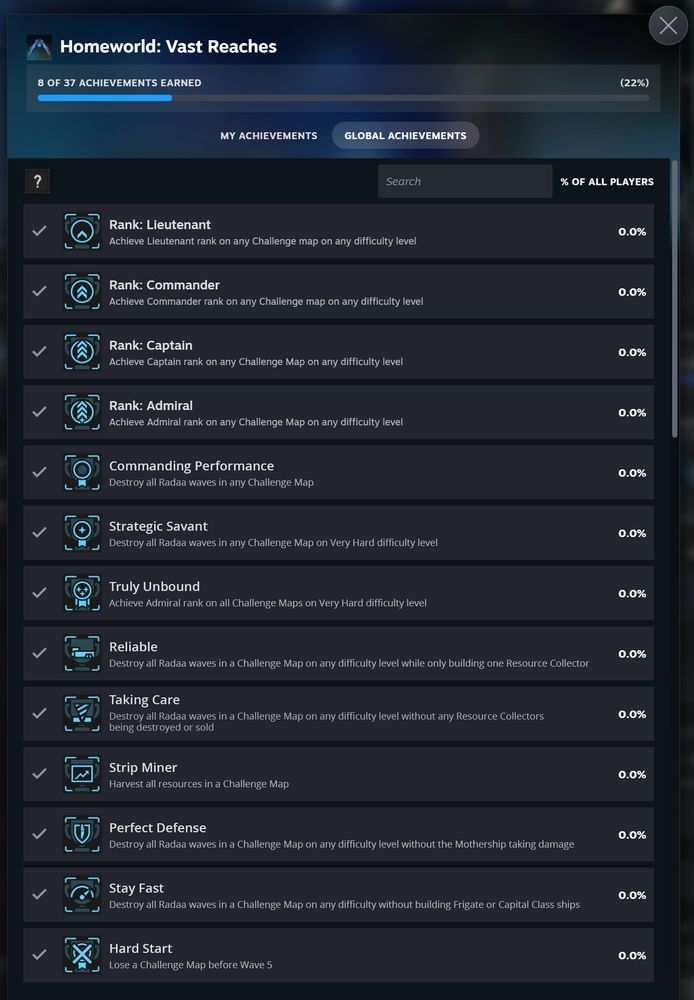The width and height of the screenshot is (694, 1000).
Task: Click the vertical scrollbar on the right
Action: (x=675, y=300)
